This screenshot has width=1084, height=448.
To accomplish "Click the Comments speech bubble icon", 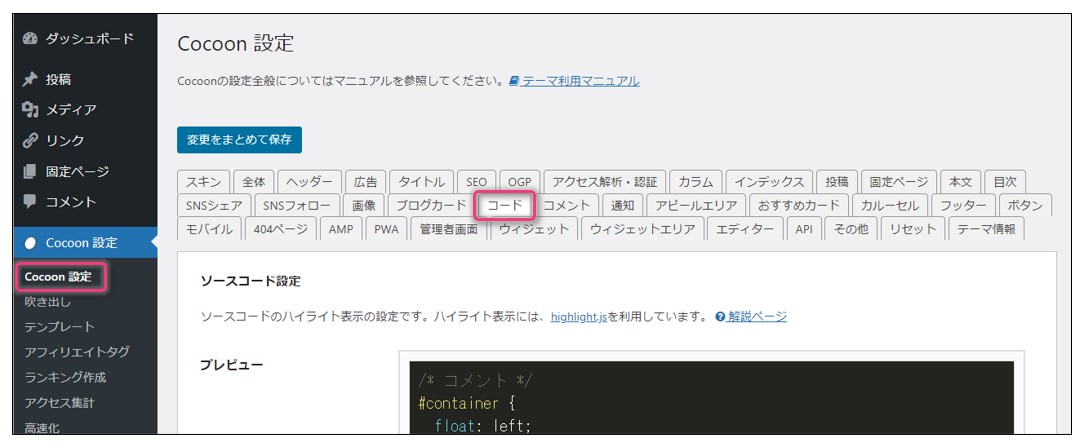I will pos(29,201).
